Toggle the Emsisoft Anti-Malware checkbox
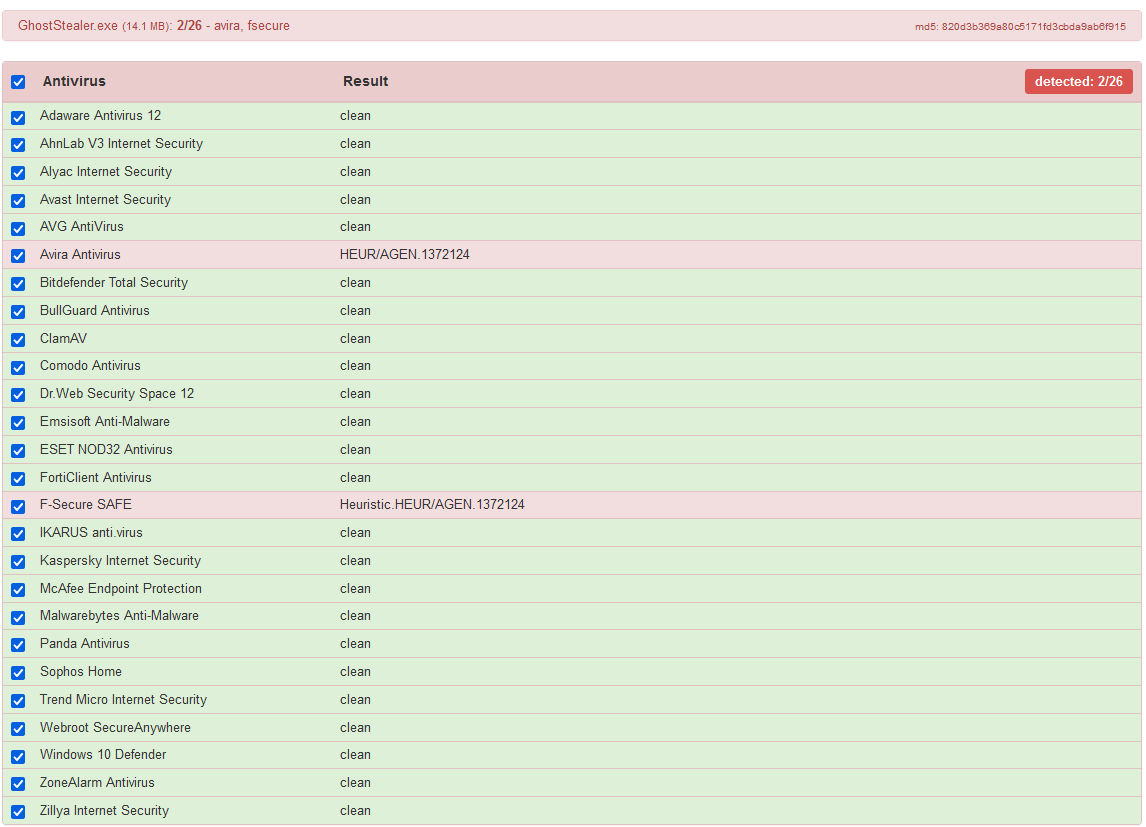This screenshot has height=827, width=1146. coord(18,422)
